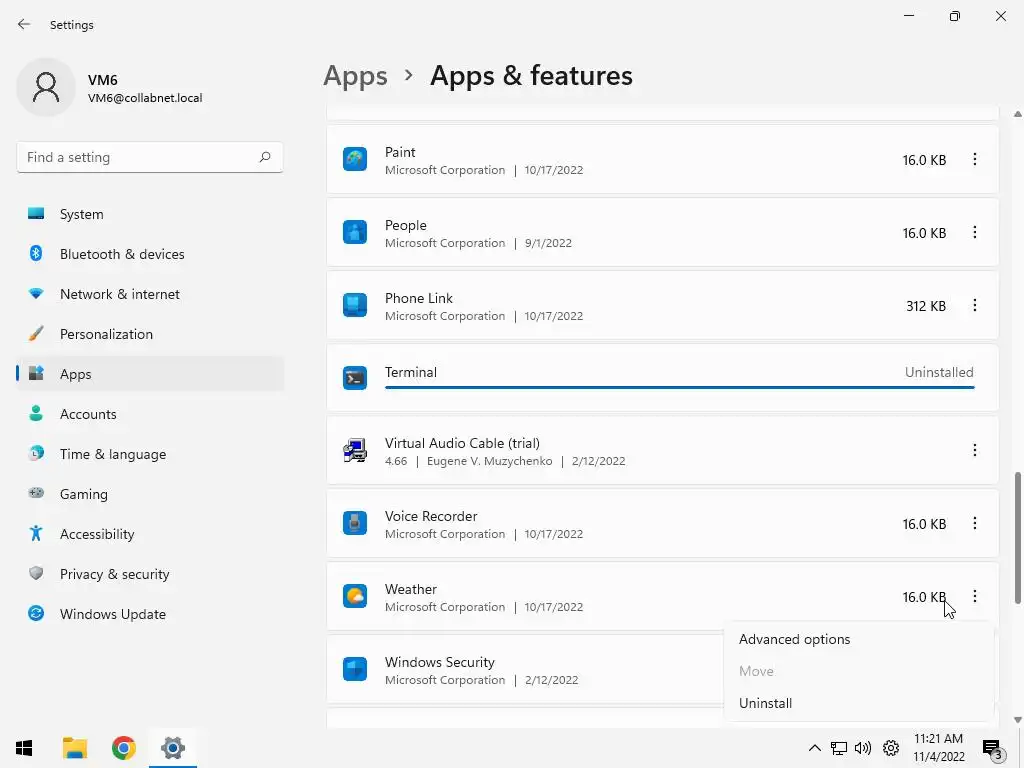1024x768 pixels.
Task: Click the Phone Link app icon
Action: point(355,306)
